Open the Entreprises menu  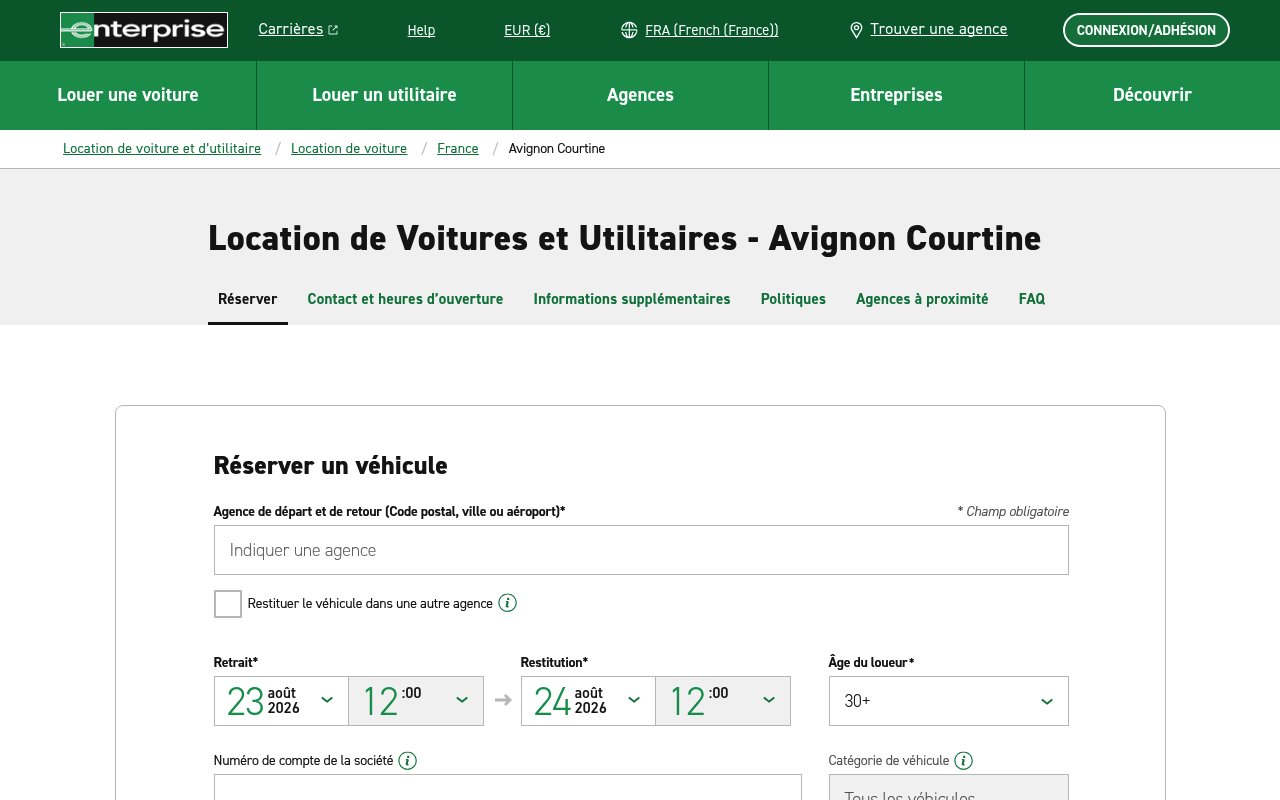896,95
